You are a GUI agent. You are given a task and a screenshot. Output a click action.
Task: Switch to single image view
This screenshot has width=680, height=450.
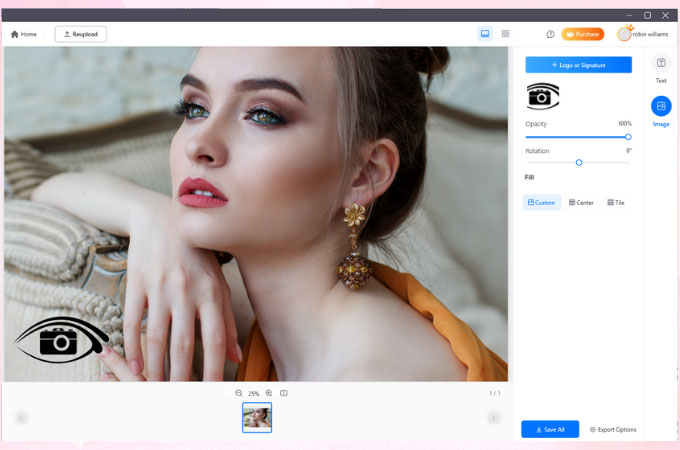coord(485,34)
